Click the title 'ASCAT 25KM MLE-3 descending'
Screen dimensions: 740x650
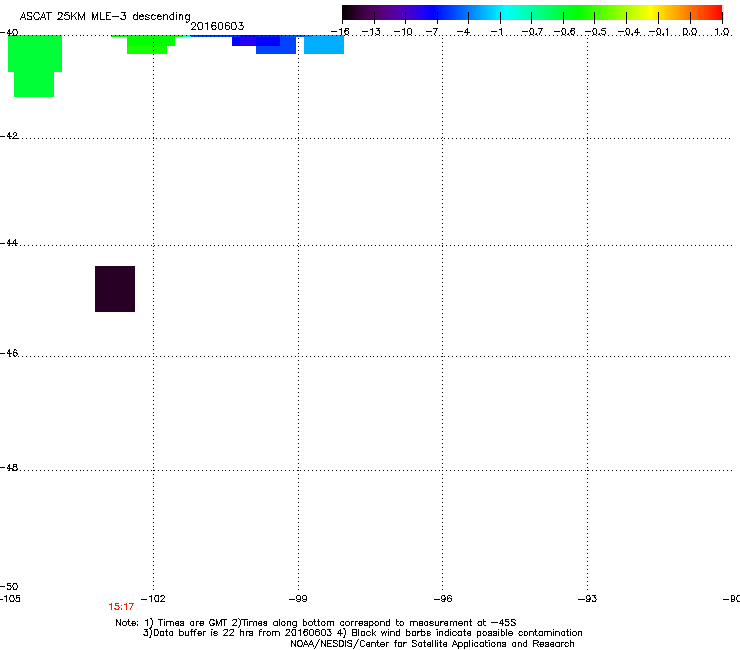105,17
